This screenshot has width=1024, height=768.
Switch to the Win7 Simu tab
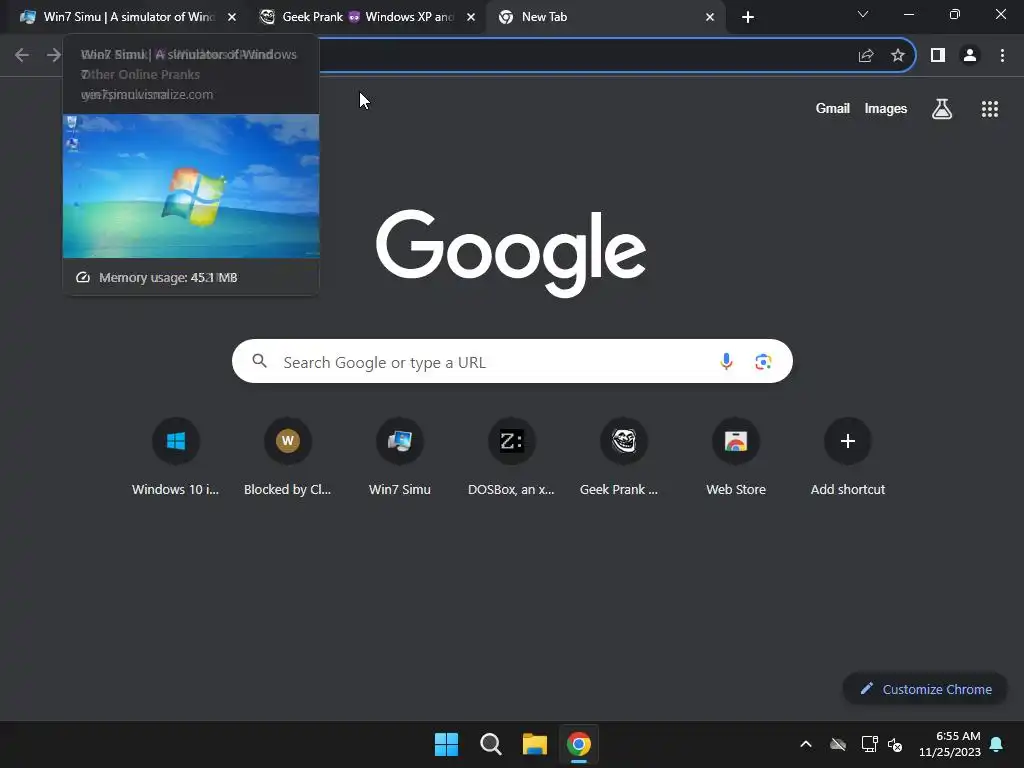coord(124,17)
